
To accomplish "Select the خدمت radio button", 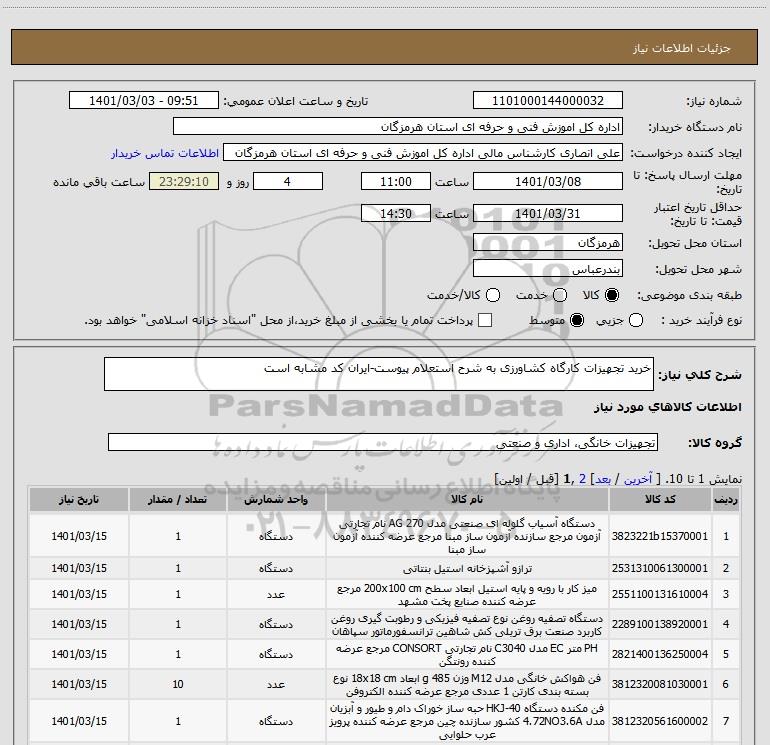I will click(x=560, y=295).
